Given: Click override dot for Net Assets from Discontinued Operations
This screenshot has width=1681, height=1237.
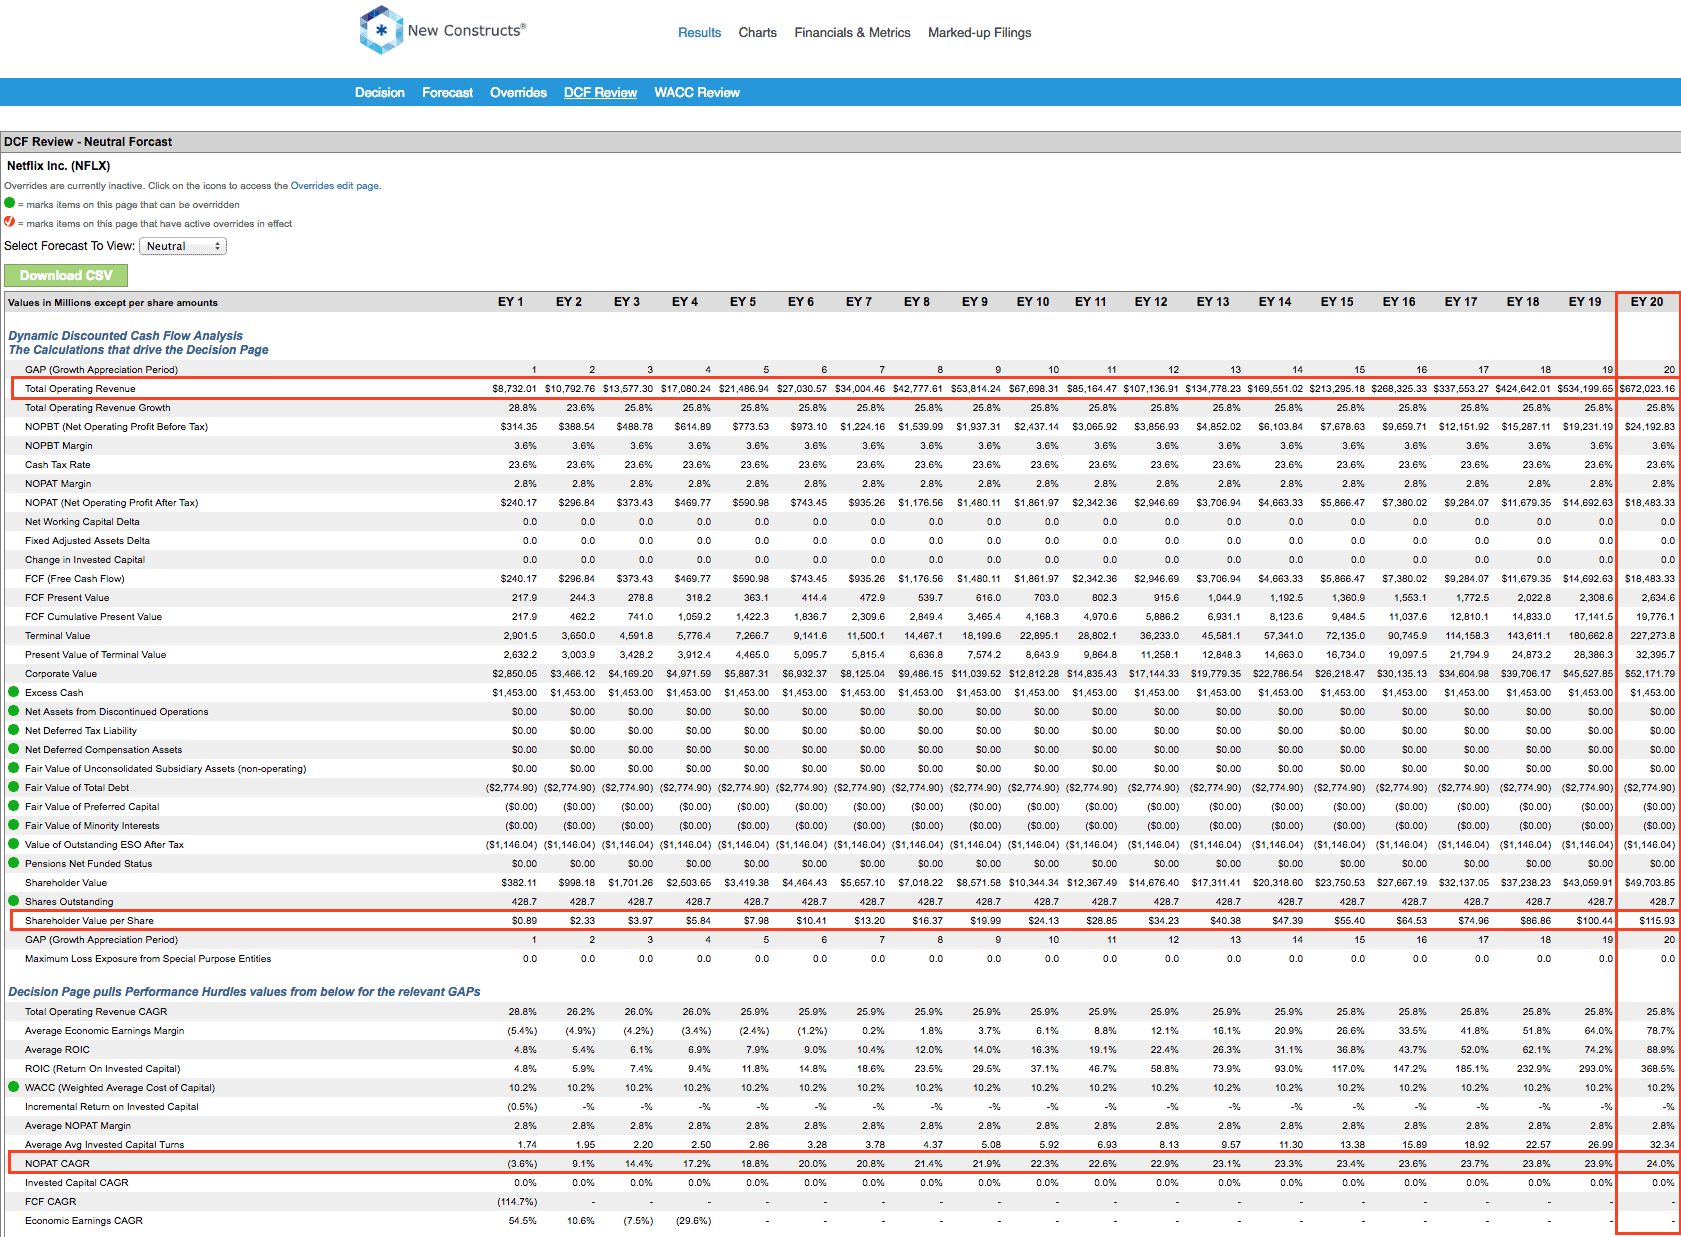Looking at the screenshot, I should point(14,711).
